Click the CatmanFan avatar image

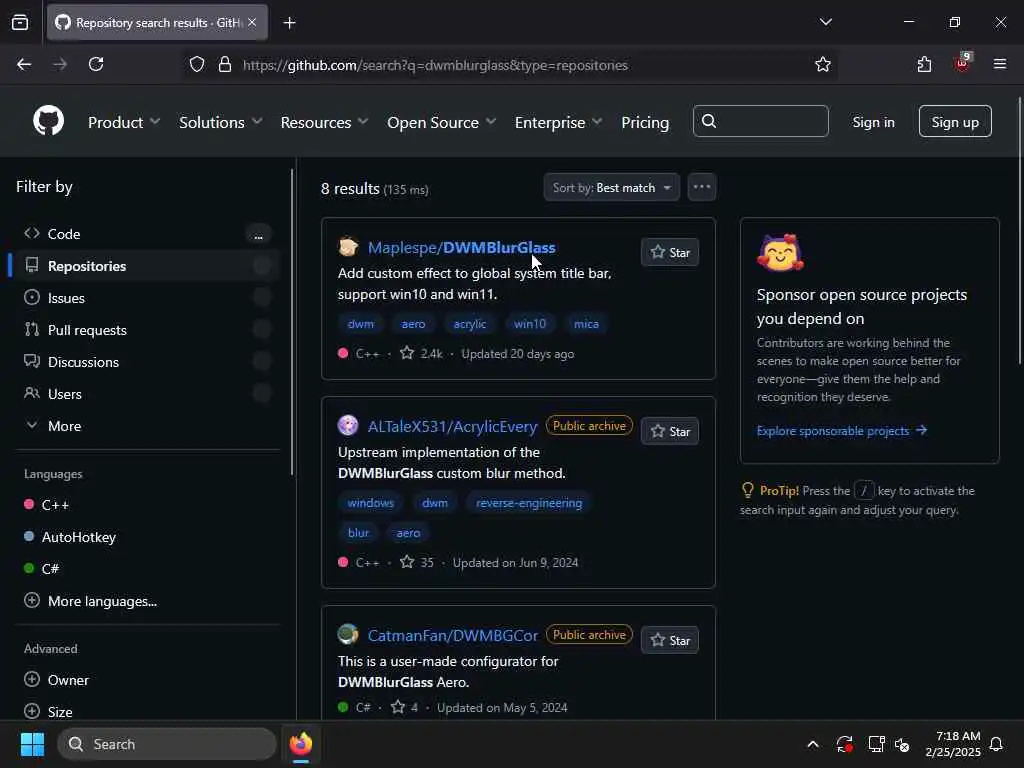pyautogui.click(x=348, y=634)
